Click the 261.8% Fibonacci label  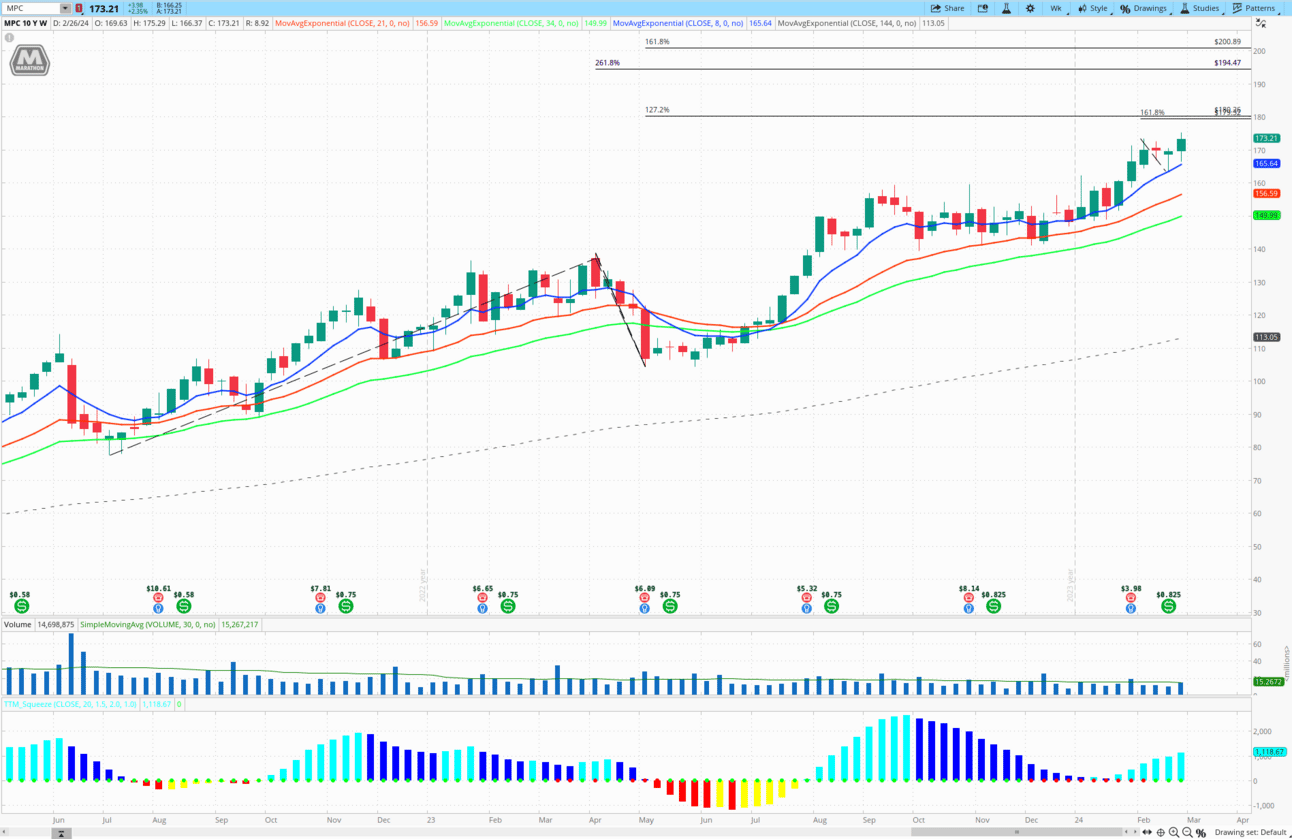point(607,63)
